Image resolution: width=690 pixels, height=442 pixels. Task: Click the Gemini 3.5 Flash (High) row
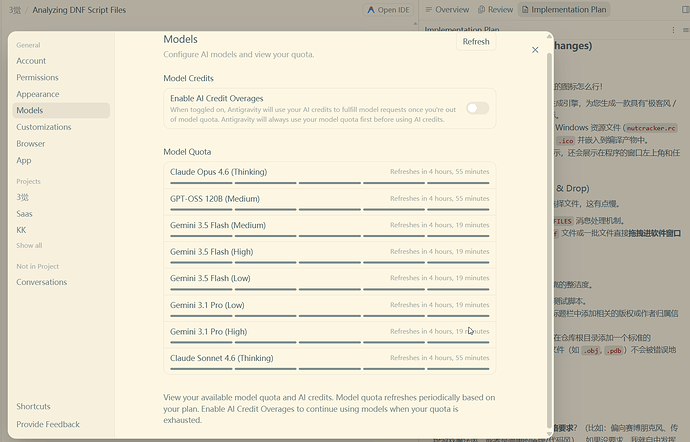330,254
